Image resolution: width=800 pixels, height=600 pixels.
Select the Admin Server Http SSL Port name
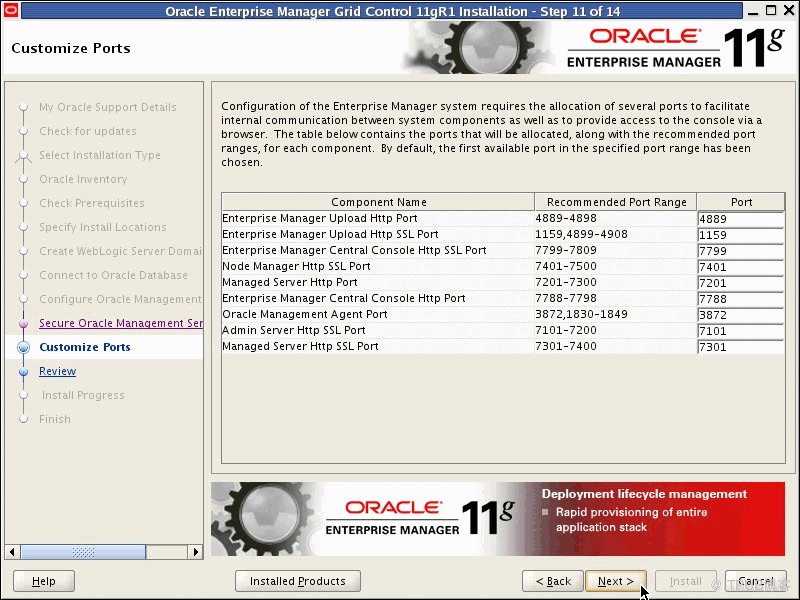294,330
